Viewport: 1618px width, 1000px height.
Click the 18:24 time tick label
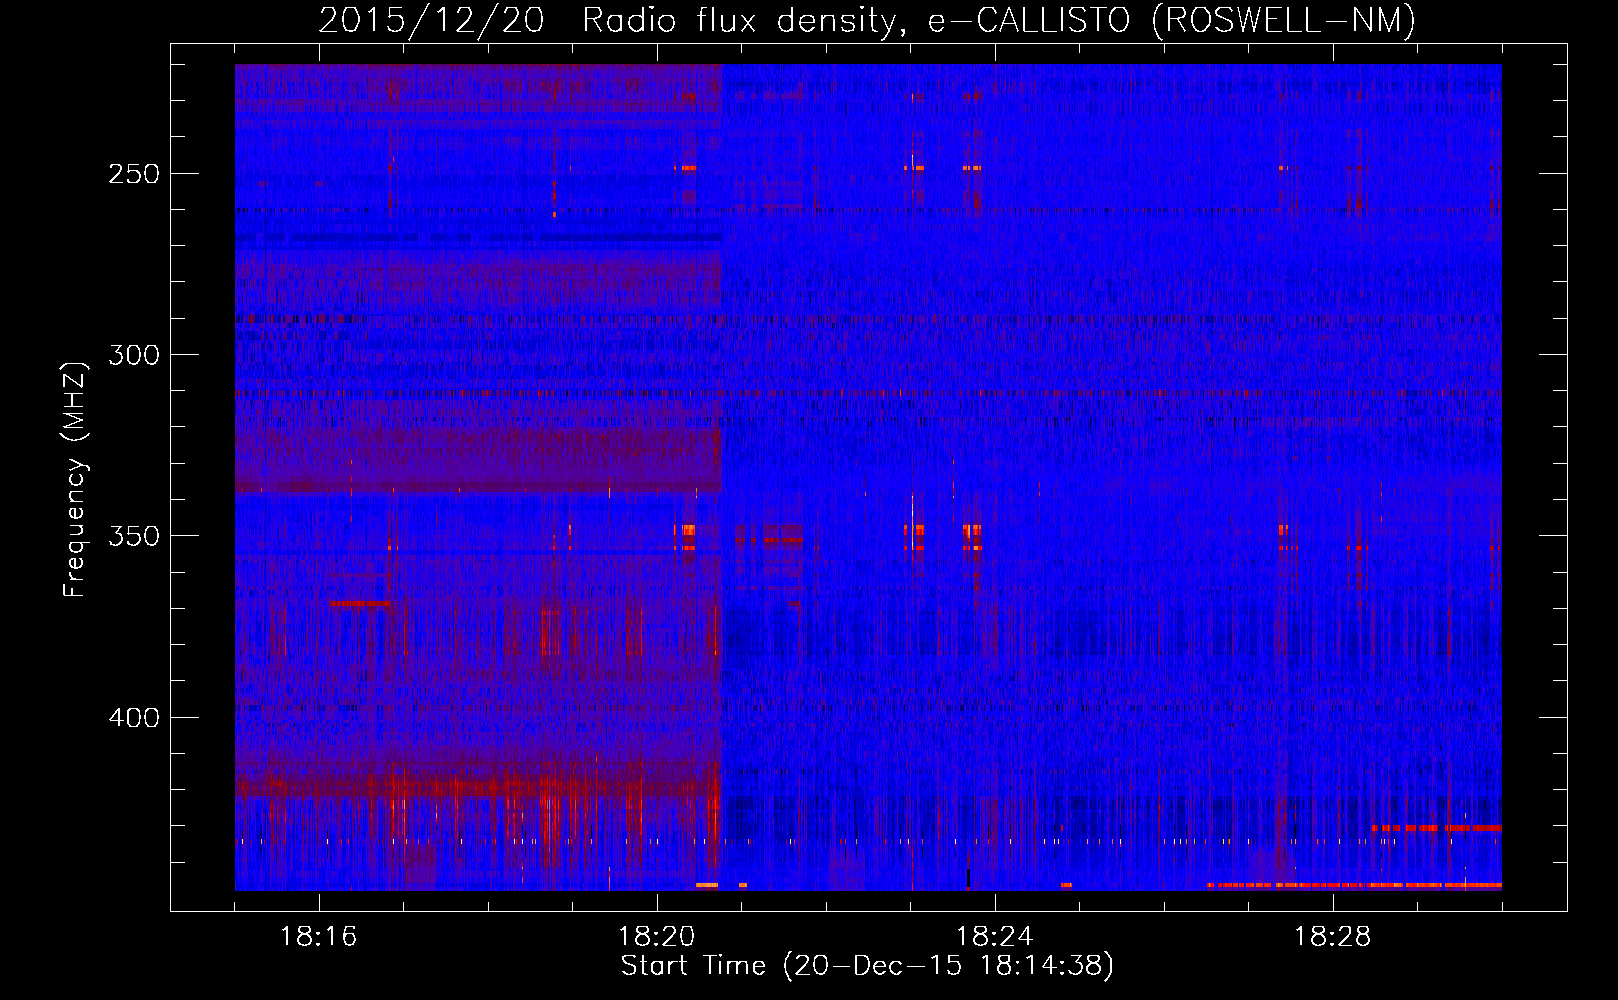pos(995,937)
